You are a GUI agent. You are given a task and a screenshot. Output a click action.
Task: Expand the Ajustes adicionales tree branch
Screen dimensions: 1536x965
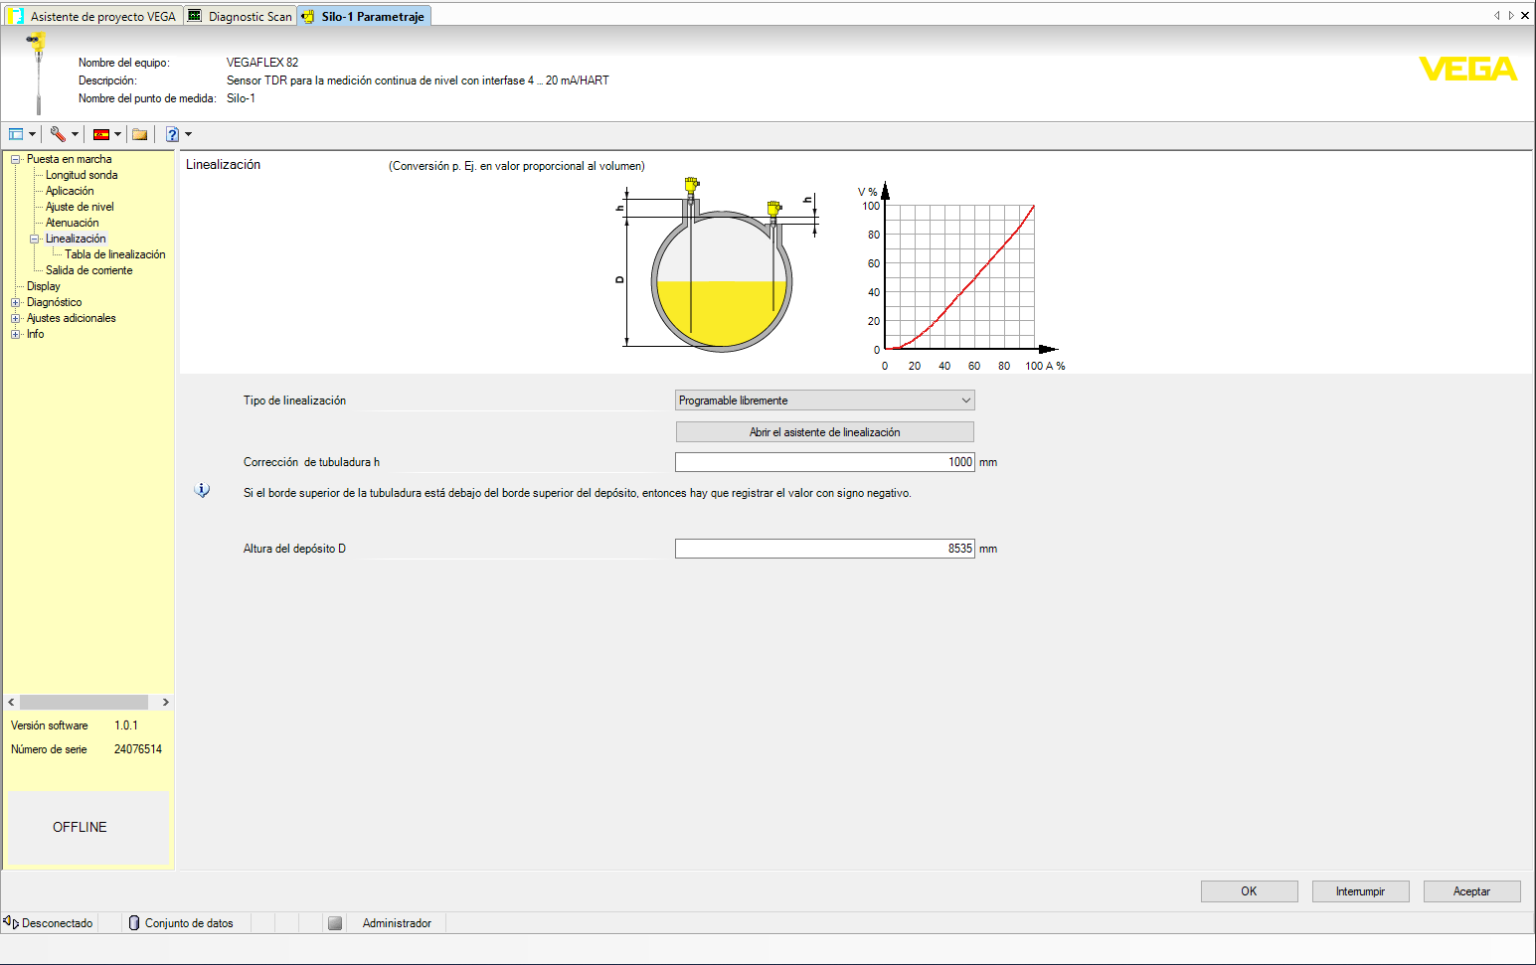click(x=15, y=318)
